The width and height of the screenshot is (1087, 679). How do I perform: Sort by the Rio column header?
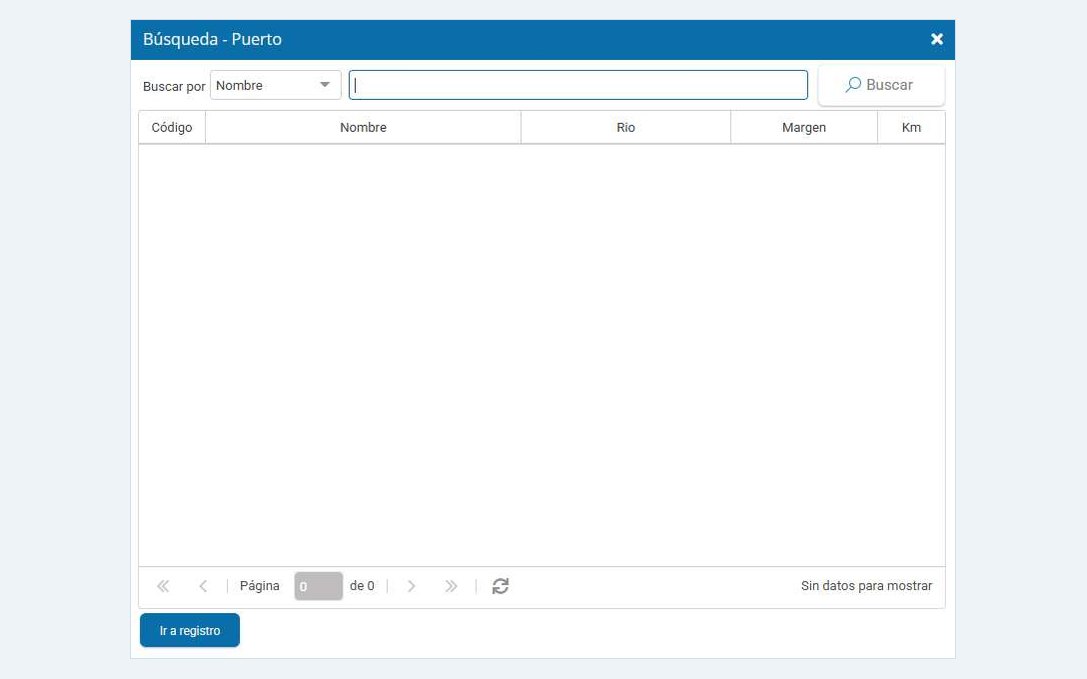point(625,128)
